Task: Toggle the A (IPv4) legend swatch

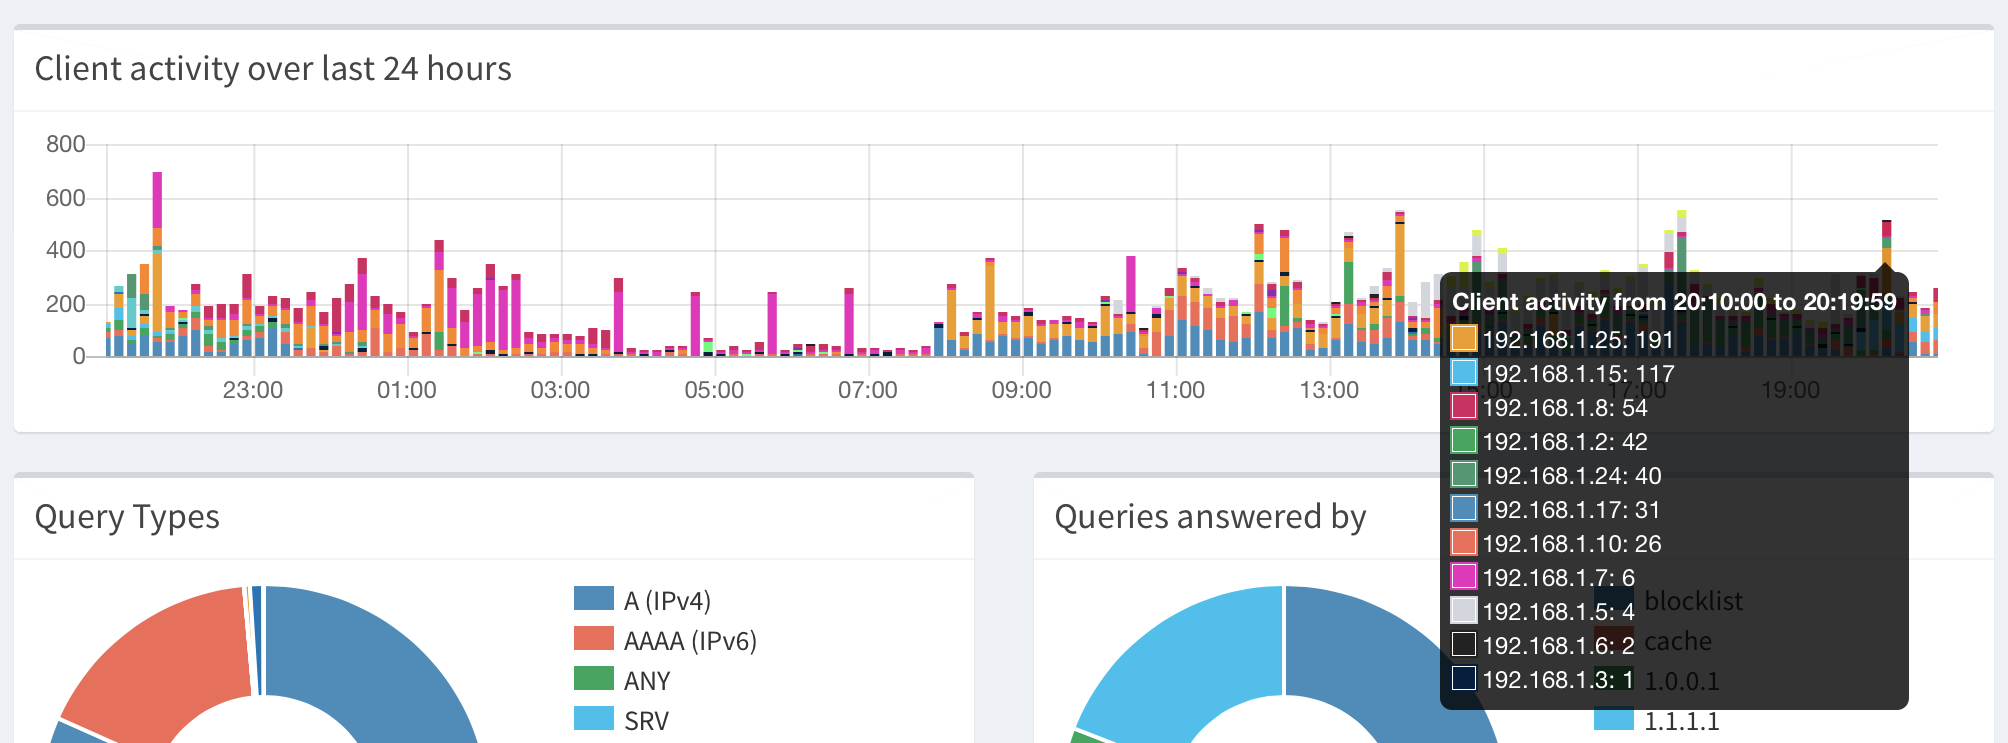Action: point(594,598)
